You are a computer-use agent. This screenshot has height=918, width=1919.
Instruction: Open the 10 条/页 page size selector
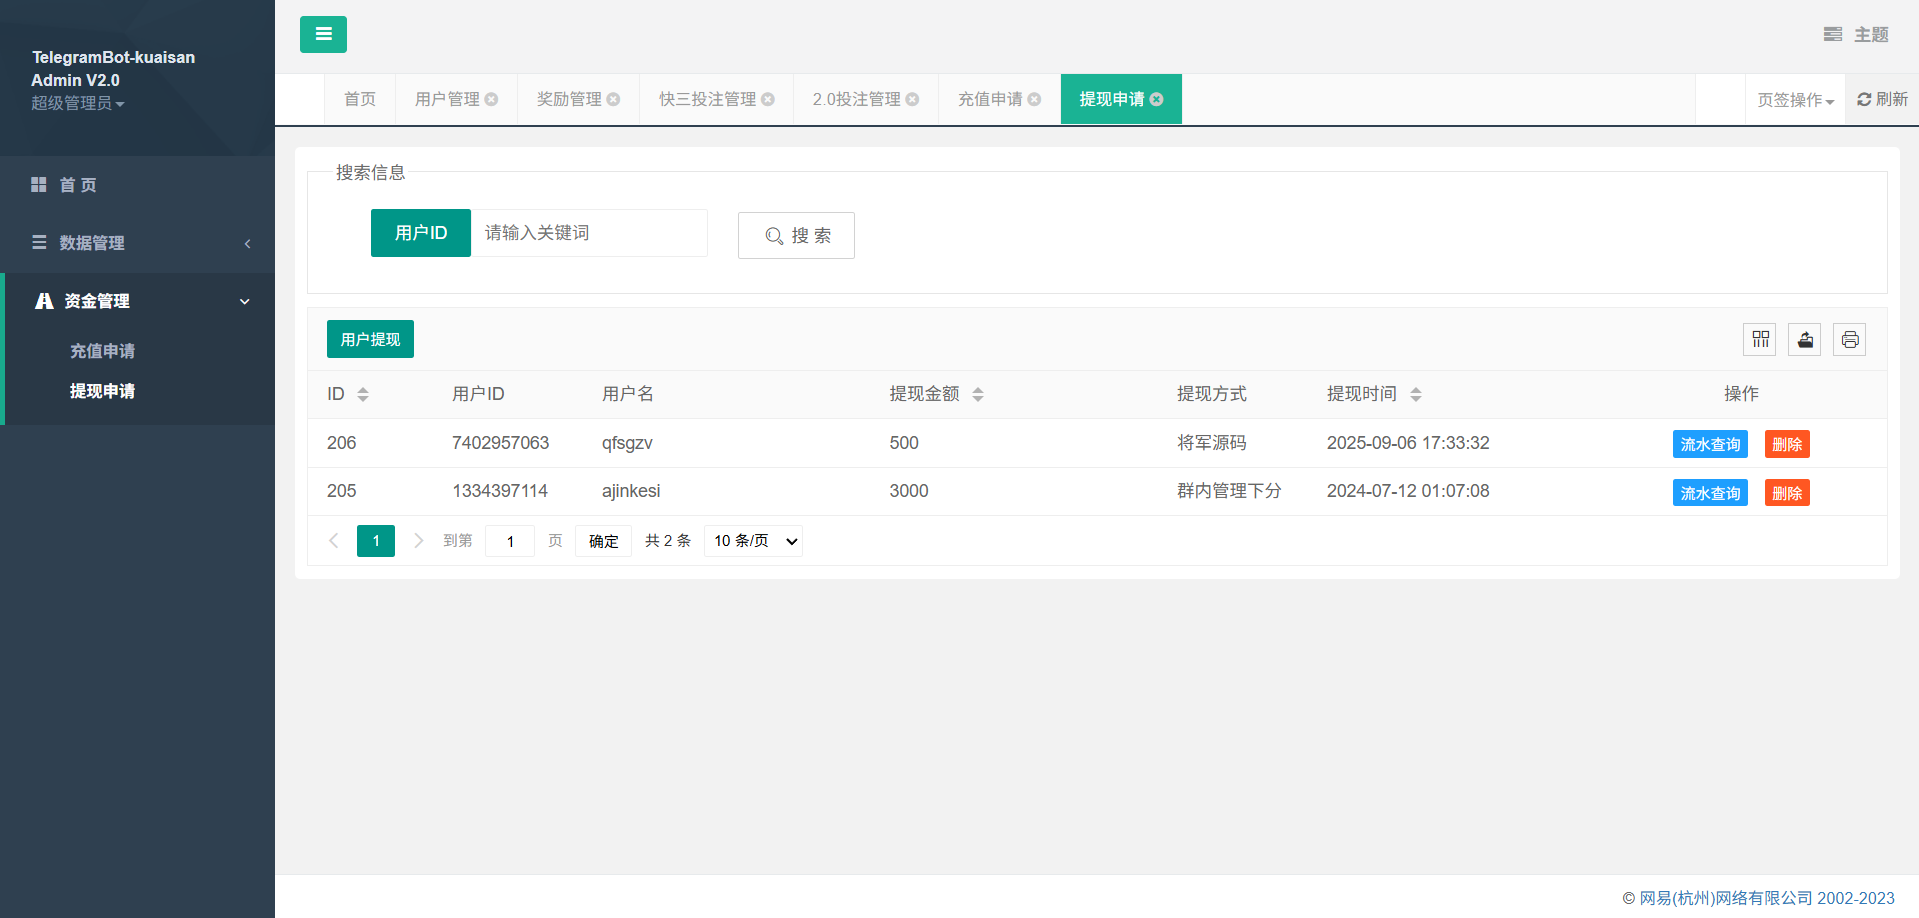coord(754,541)
